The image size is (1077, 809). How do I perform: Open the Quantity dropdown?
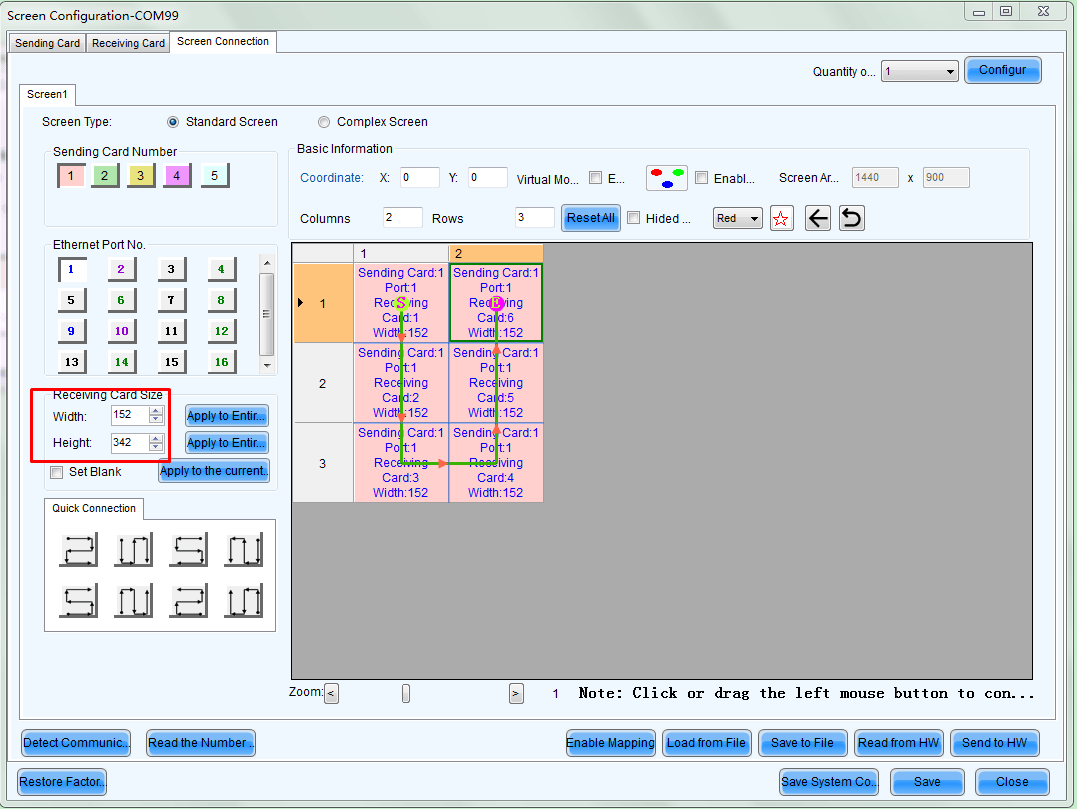919,72
